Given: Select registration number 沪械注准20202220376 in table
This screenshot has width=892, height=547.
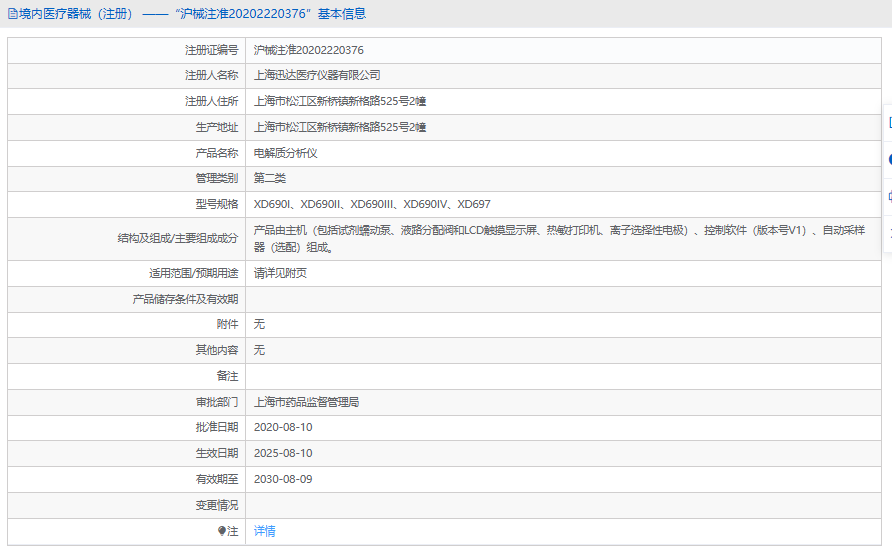Looking at the screenshot, I should coord(308,50).
